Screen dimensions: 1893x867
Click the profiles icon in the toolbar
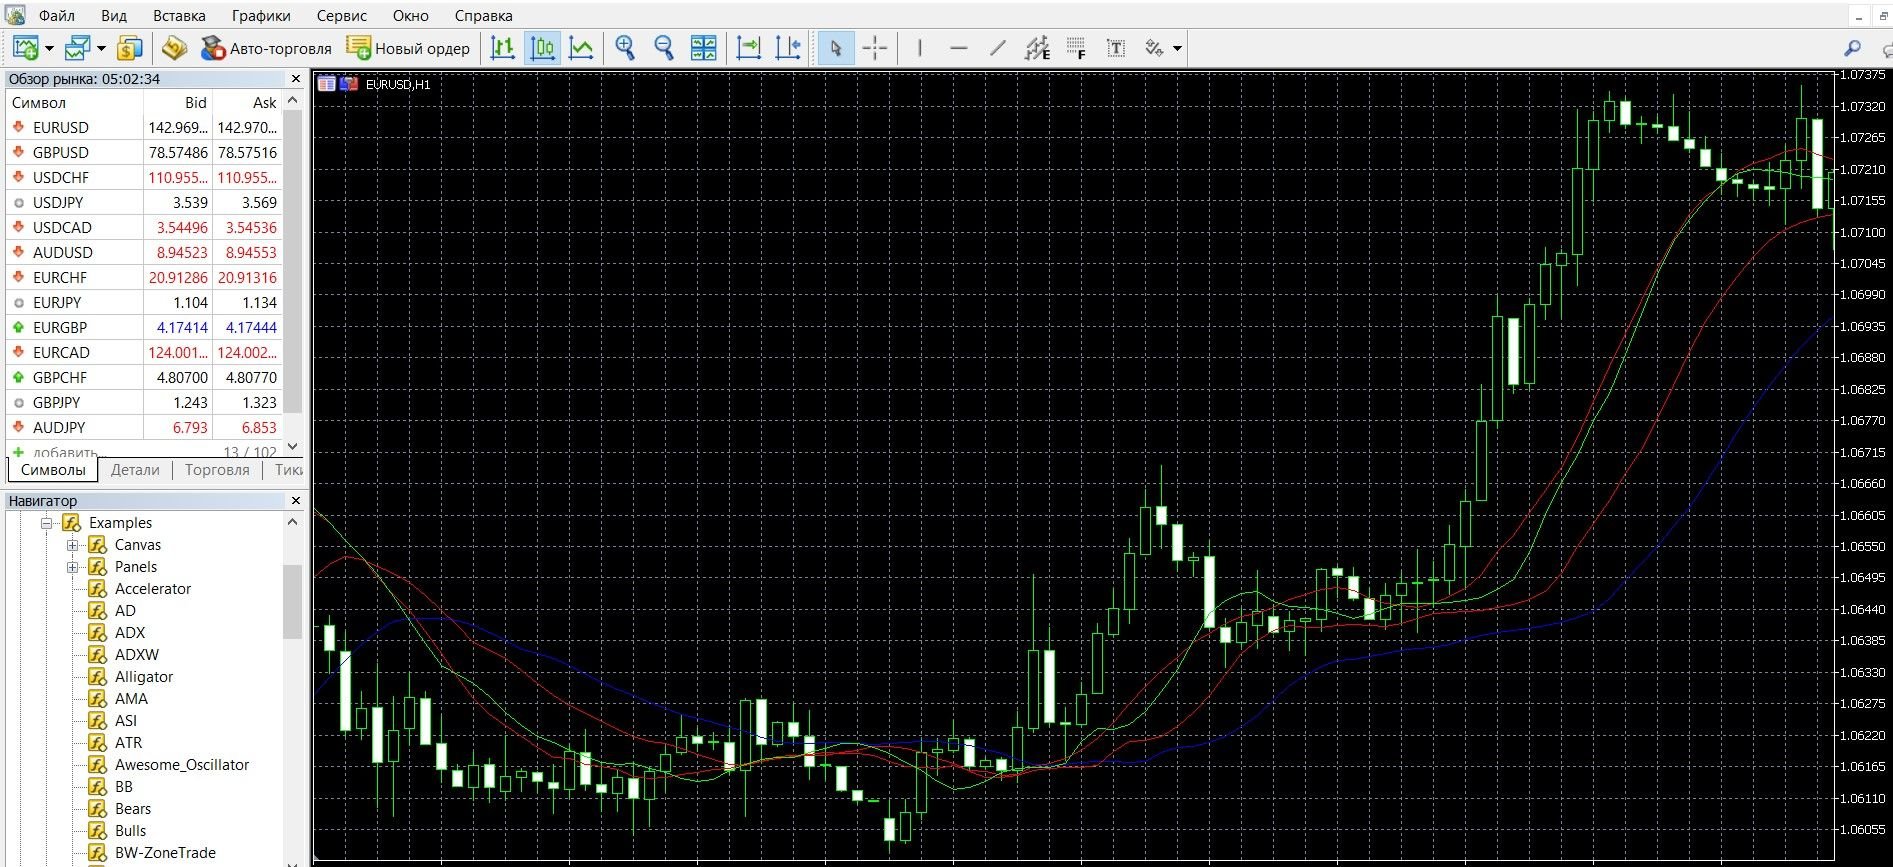tap(78, 48)
